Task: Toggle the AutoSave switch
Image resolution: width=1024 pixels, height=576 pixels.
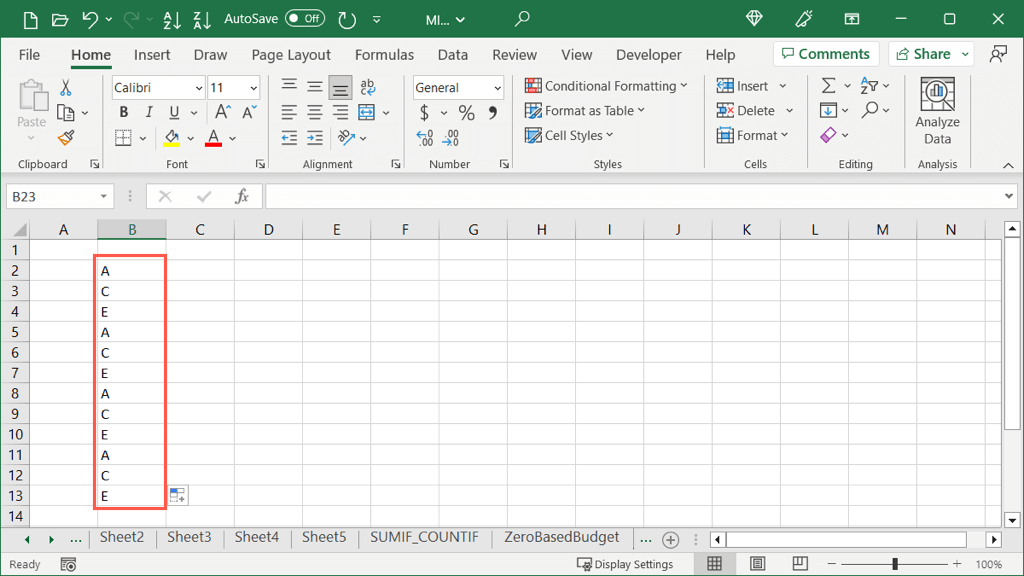Action: coord(304,19)
